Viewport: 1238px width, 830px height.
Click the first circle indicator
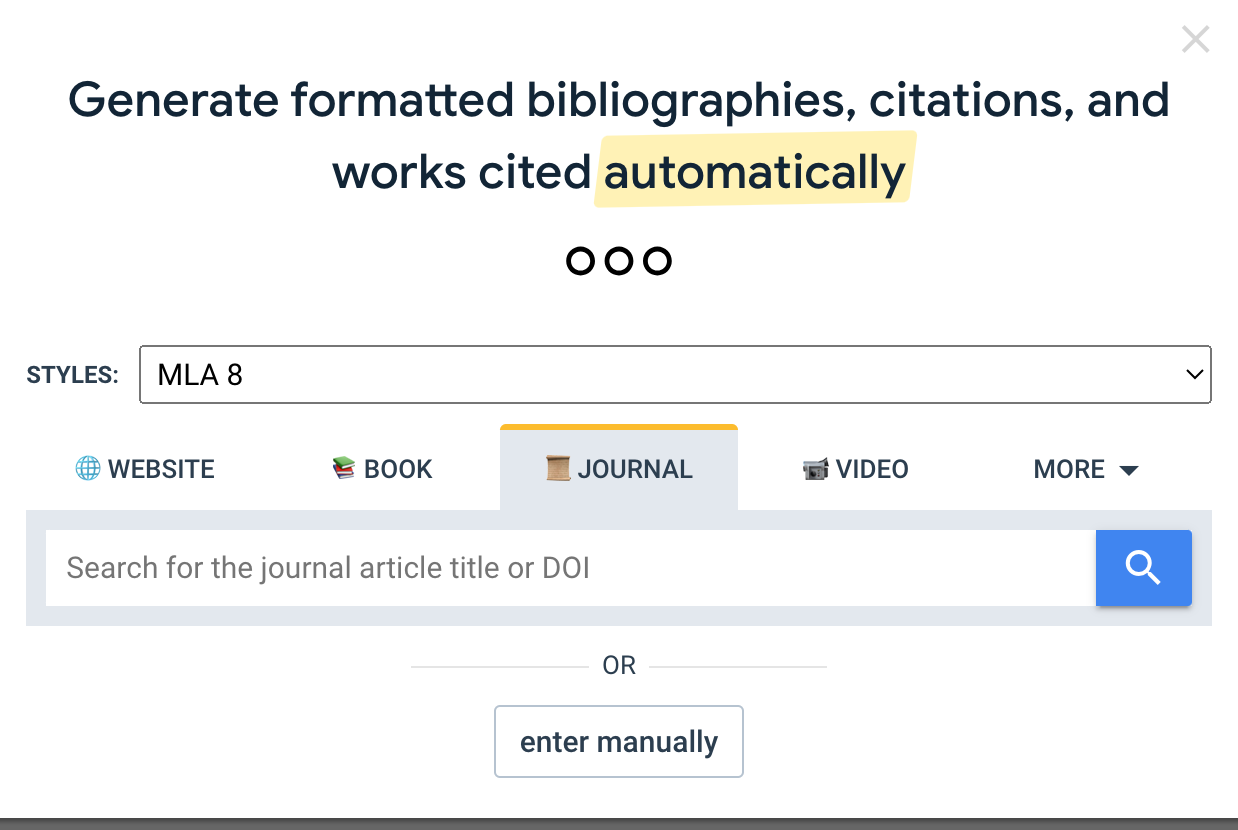[x=580, y=261]
